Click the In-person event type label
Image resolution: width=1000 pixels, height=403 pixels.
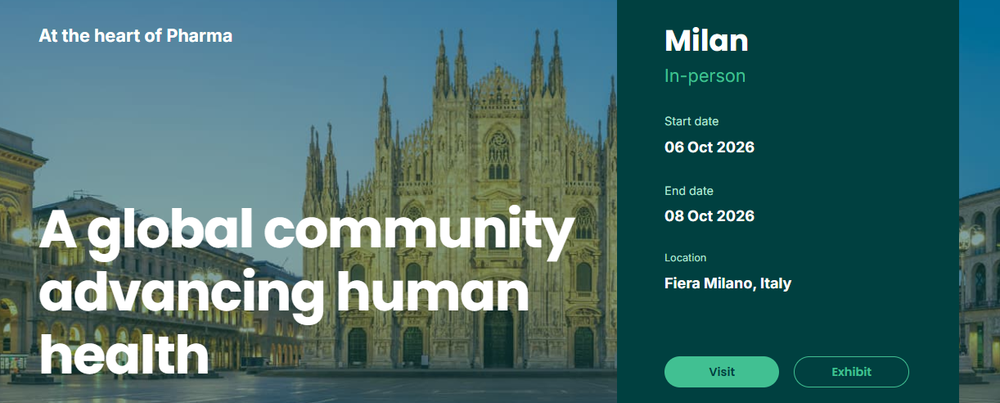tap(705, 76)
